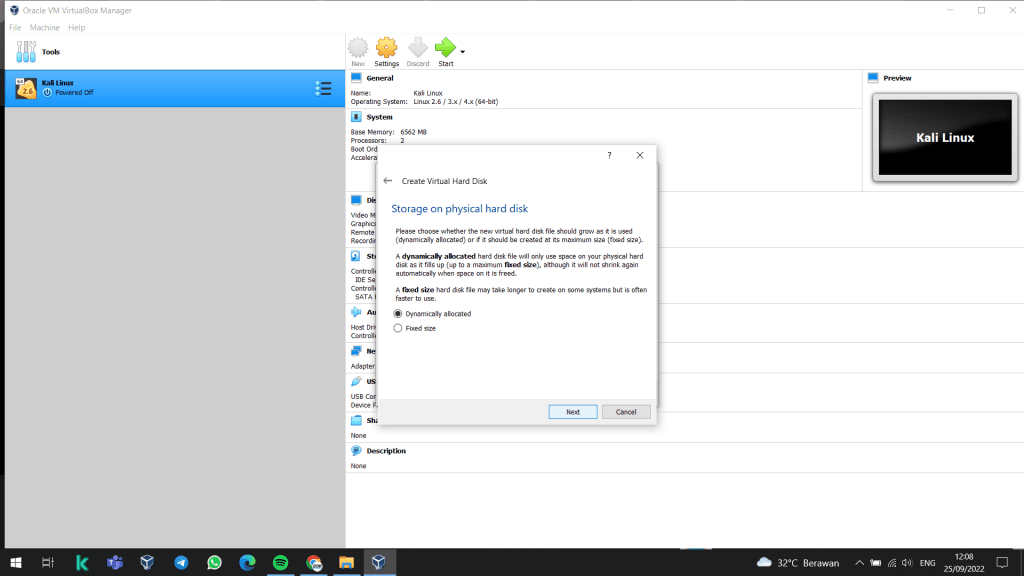
Task: Click the dialog's question mark help icon
Action: coord(610,155)
